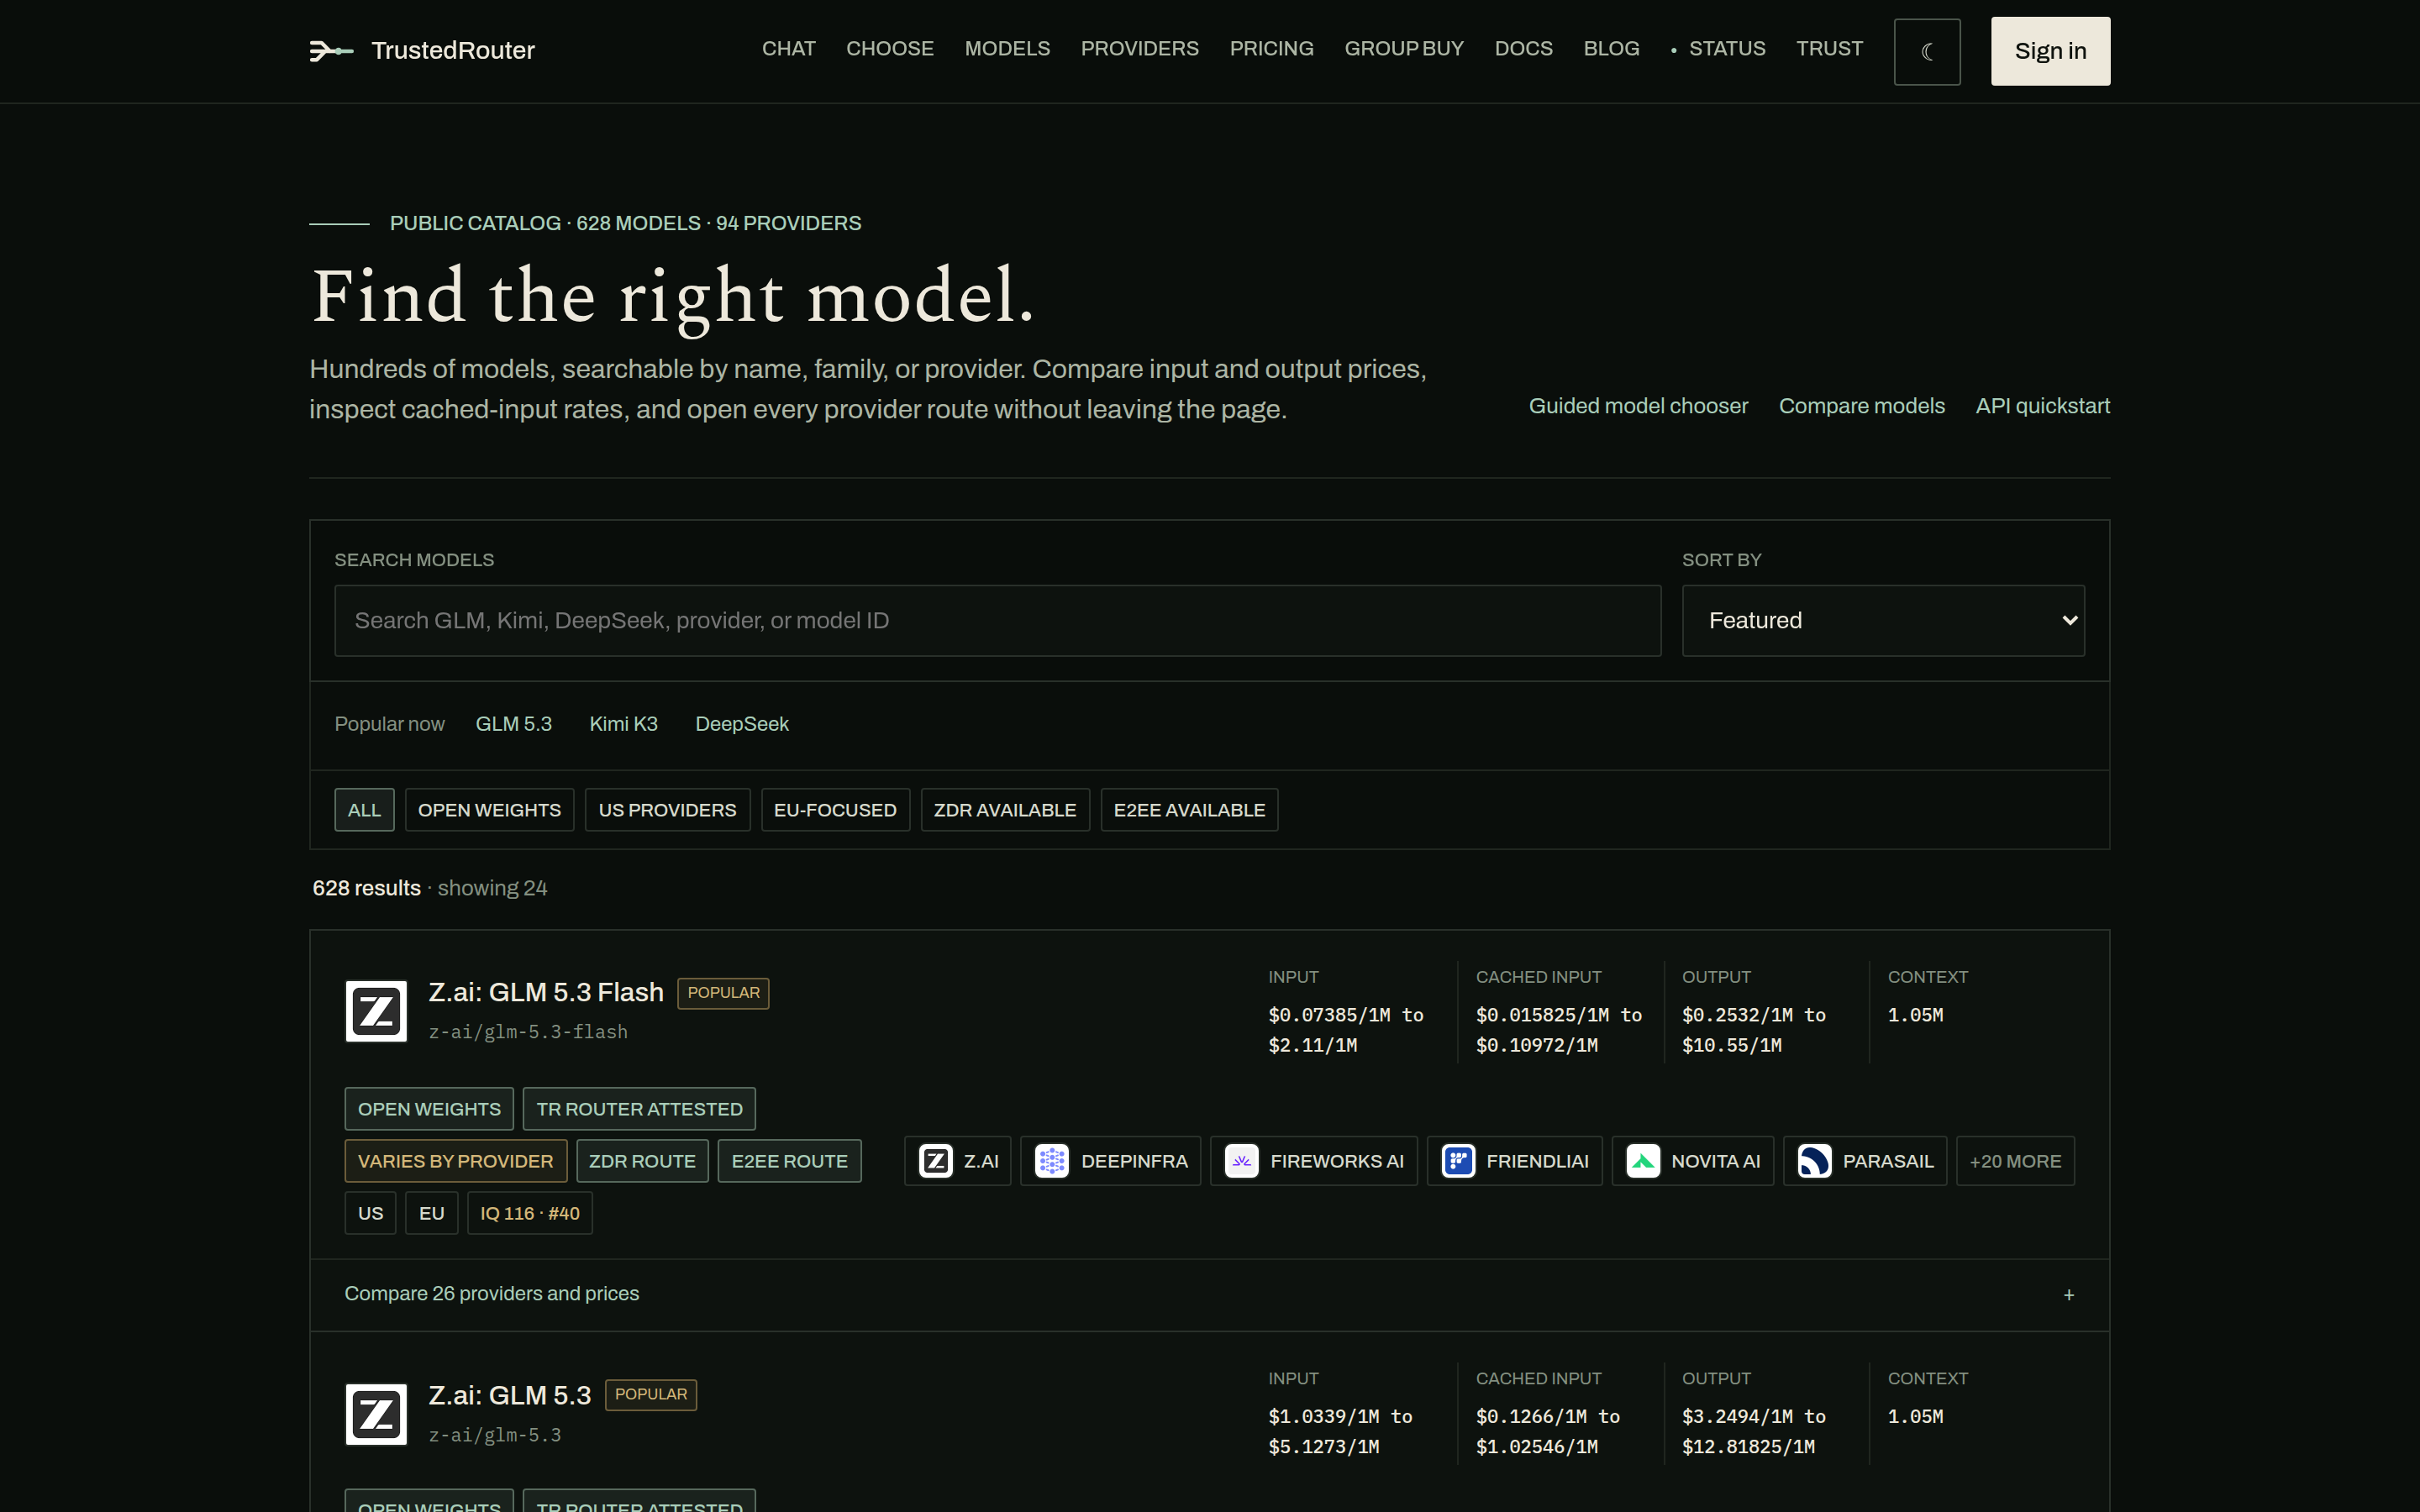2420x1512 pixels.
Task: Click VARIES BY PROVIDER tag
Action: [455, 1161]
